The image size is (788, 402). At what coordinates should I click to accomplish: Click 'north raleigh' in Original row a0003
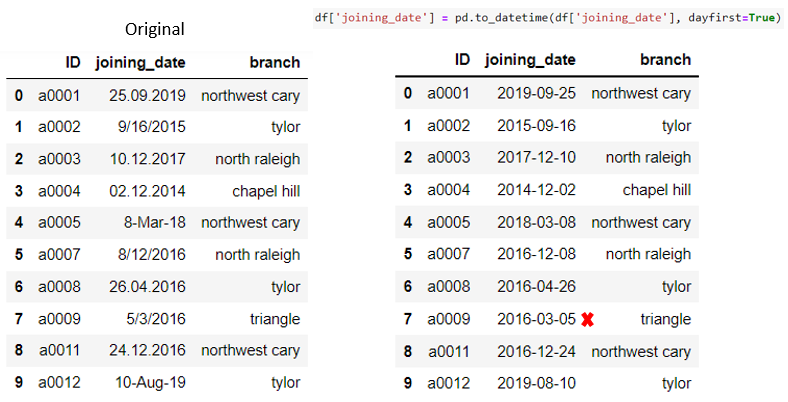pyautogui.click(x=258, y=159)
